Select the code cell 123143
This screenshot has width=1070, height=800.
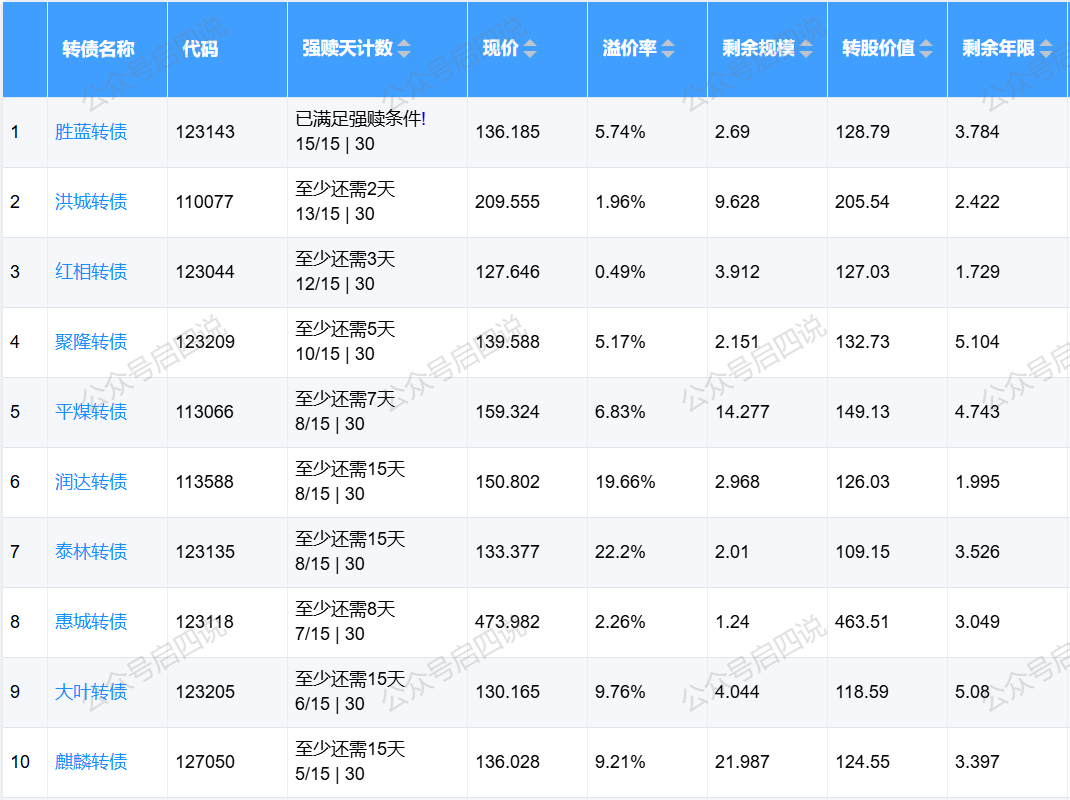coord(205,132)
